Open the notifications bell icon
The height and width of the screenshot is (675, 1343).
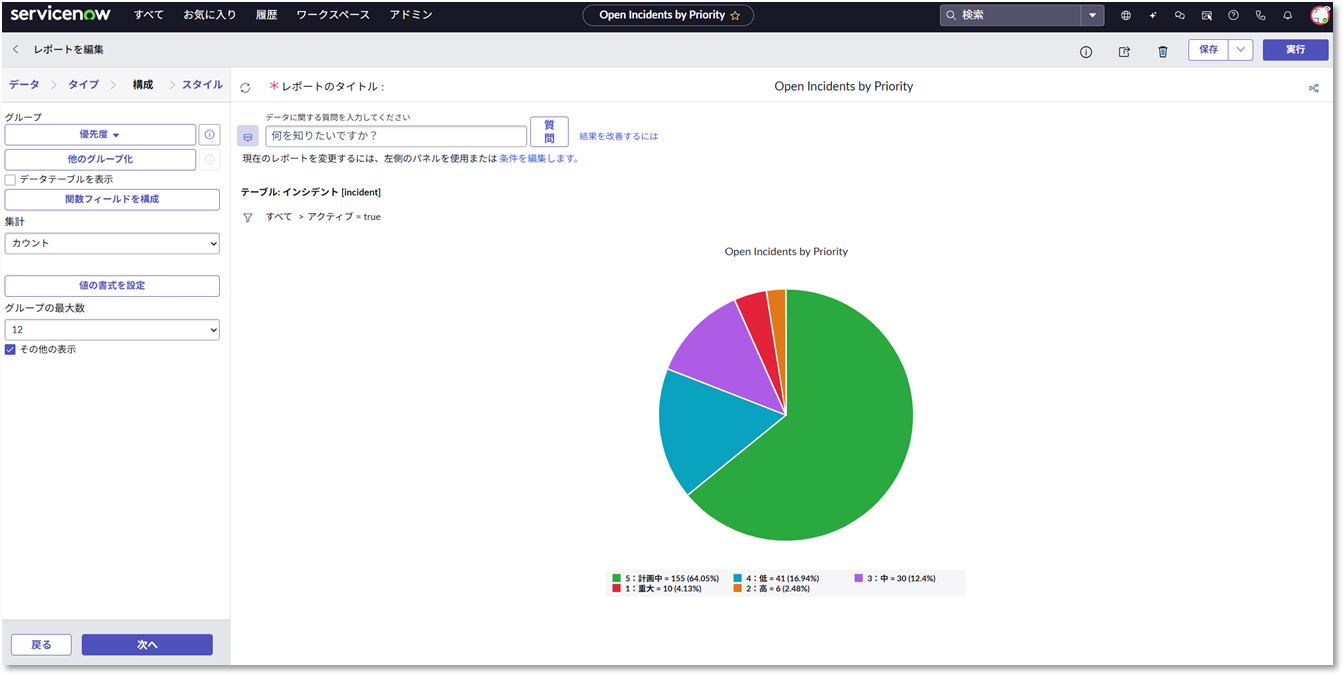pyautogui.click(x=1288, y=15)
